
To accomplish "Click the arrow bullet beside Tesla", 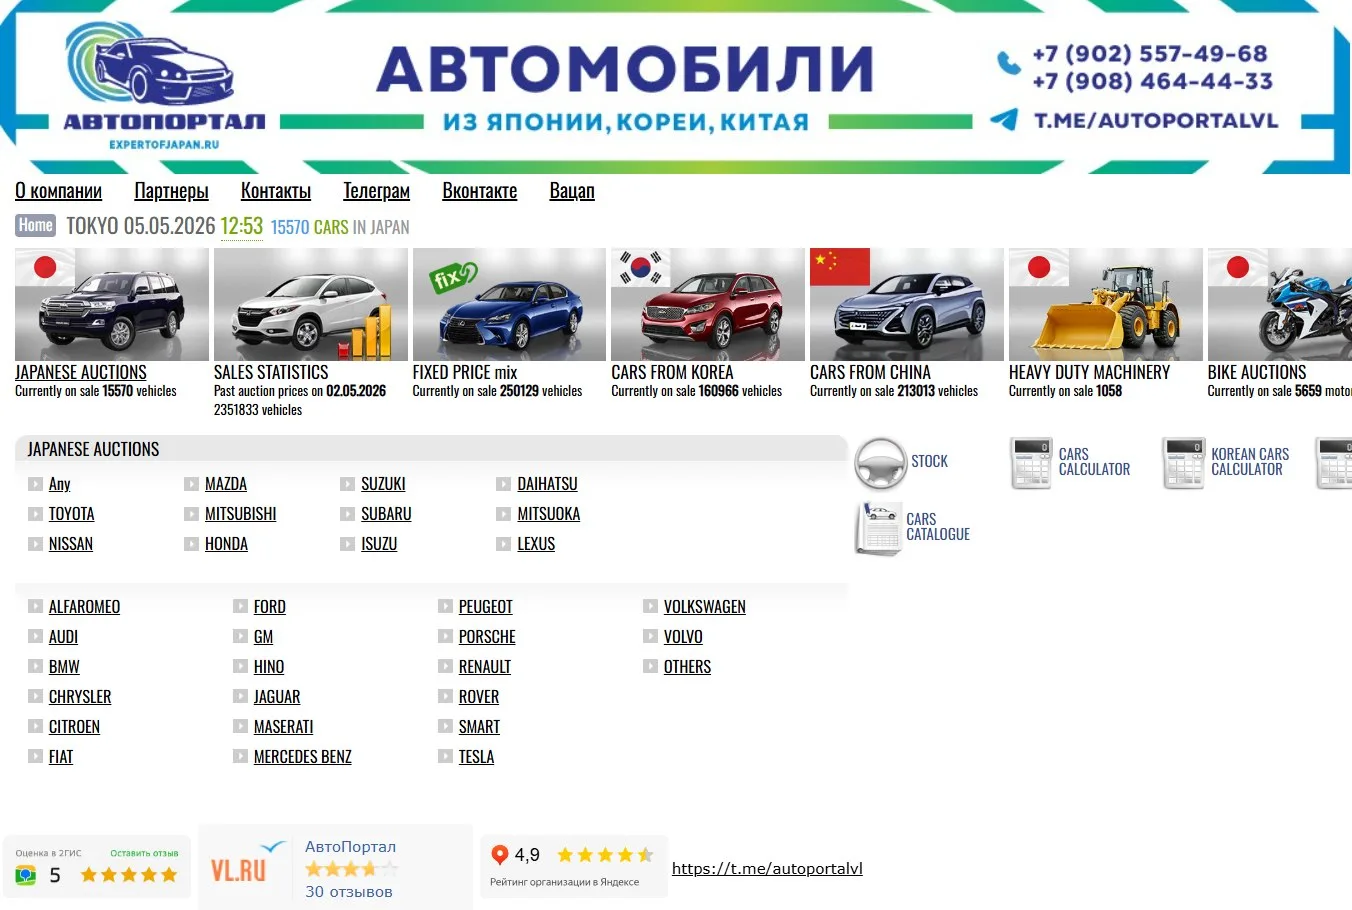I will [x=446, y=756].
